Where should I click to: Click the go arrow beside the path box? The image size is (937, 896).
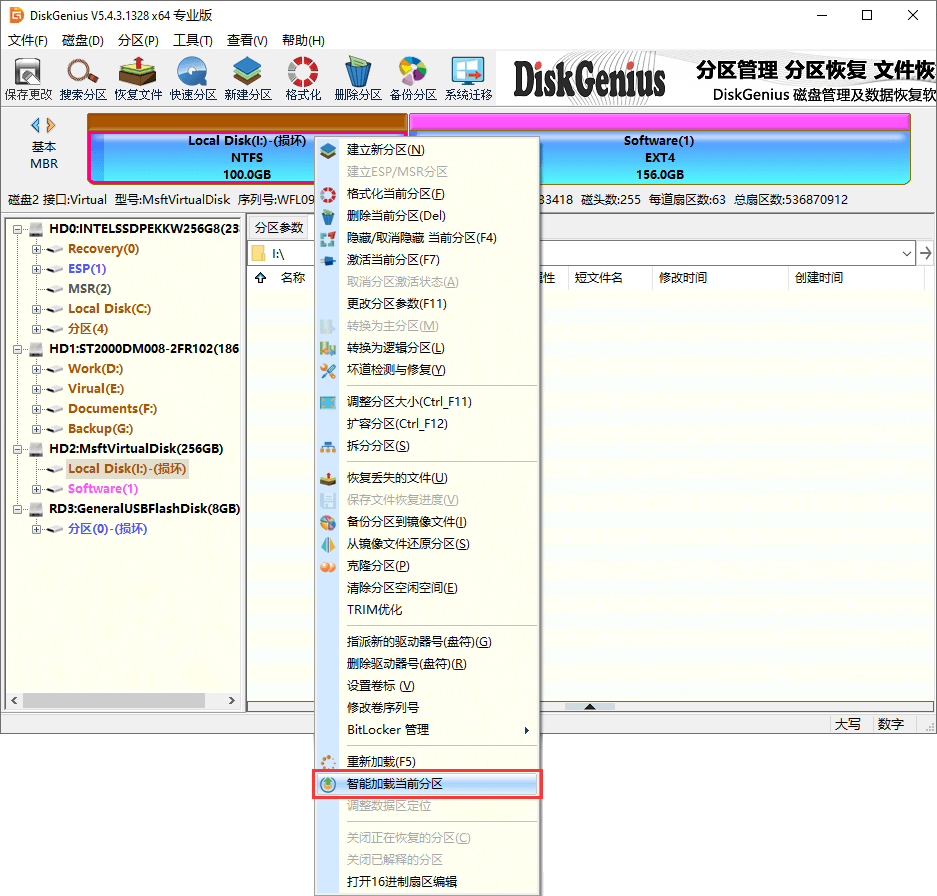pyautogui.click(x=926, y=253)
